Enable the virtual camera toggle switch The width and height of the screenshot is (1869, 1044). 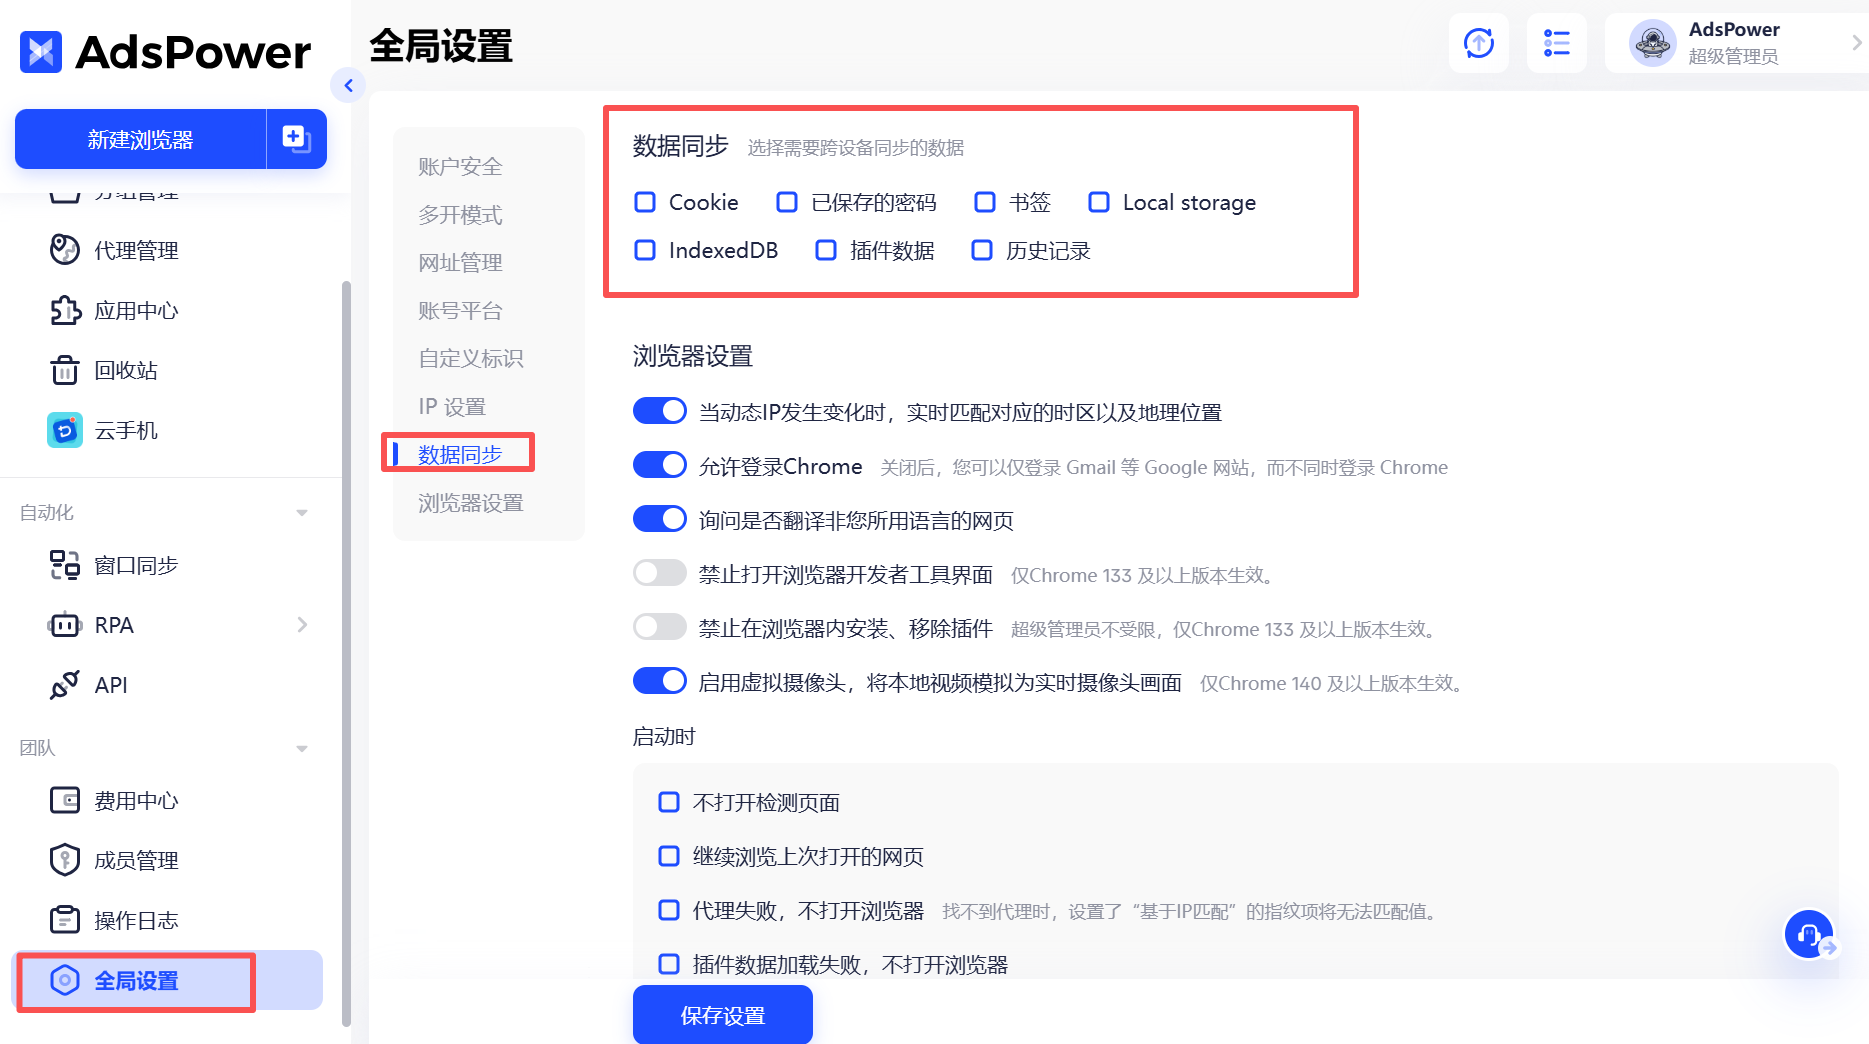pos(659,681)
